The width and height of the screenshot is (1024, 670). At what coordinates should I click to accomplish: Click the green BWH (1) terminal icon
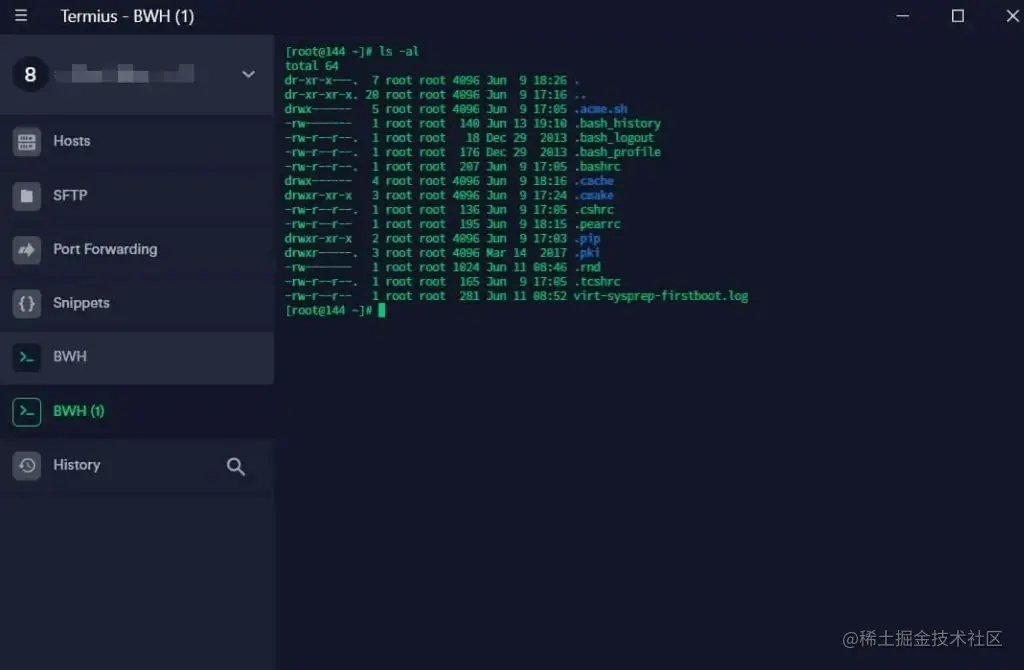pyautogui.click(x=27, y=411)
